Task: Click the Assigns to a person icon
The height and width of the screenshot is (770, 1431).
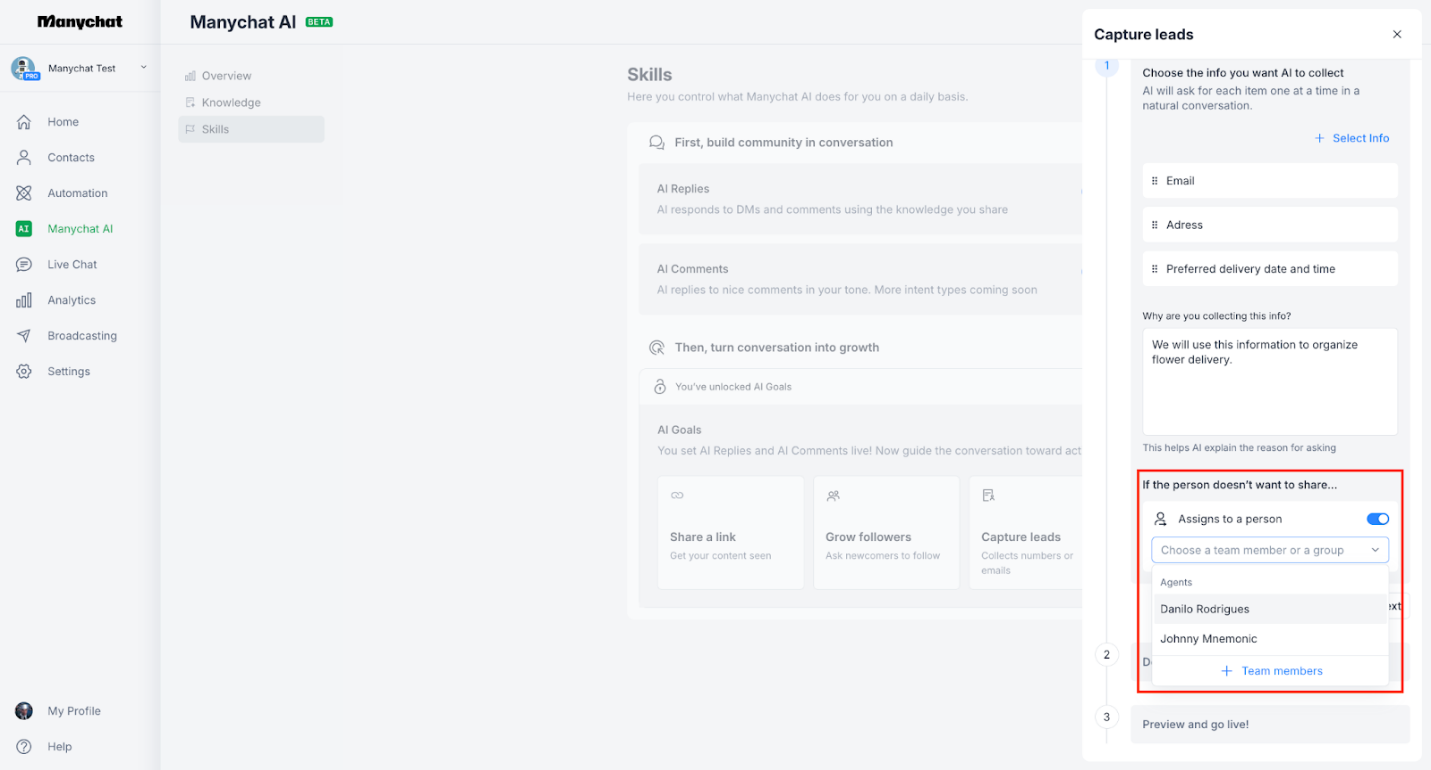Action: (x=1160, y=518)
